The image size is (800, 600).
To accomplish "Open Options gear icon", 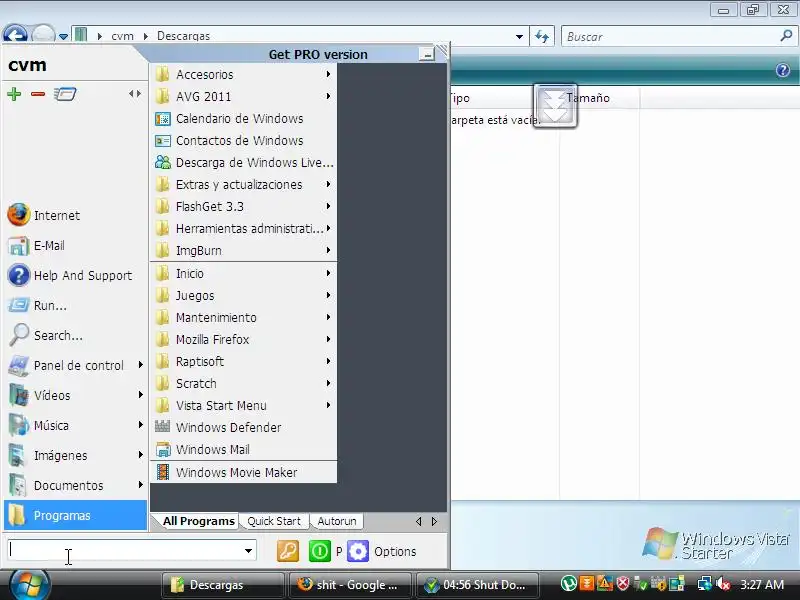I will (x=358, y=551).
